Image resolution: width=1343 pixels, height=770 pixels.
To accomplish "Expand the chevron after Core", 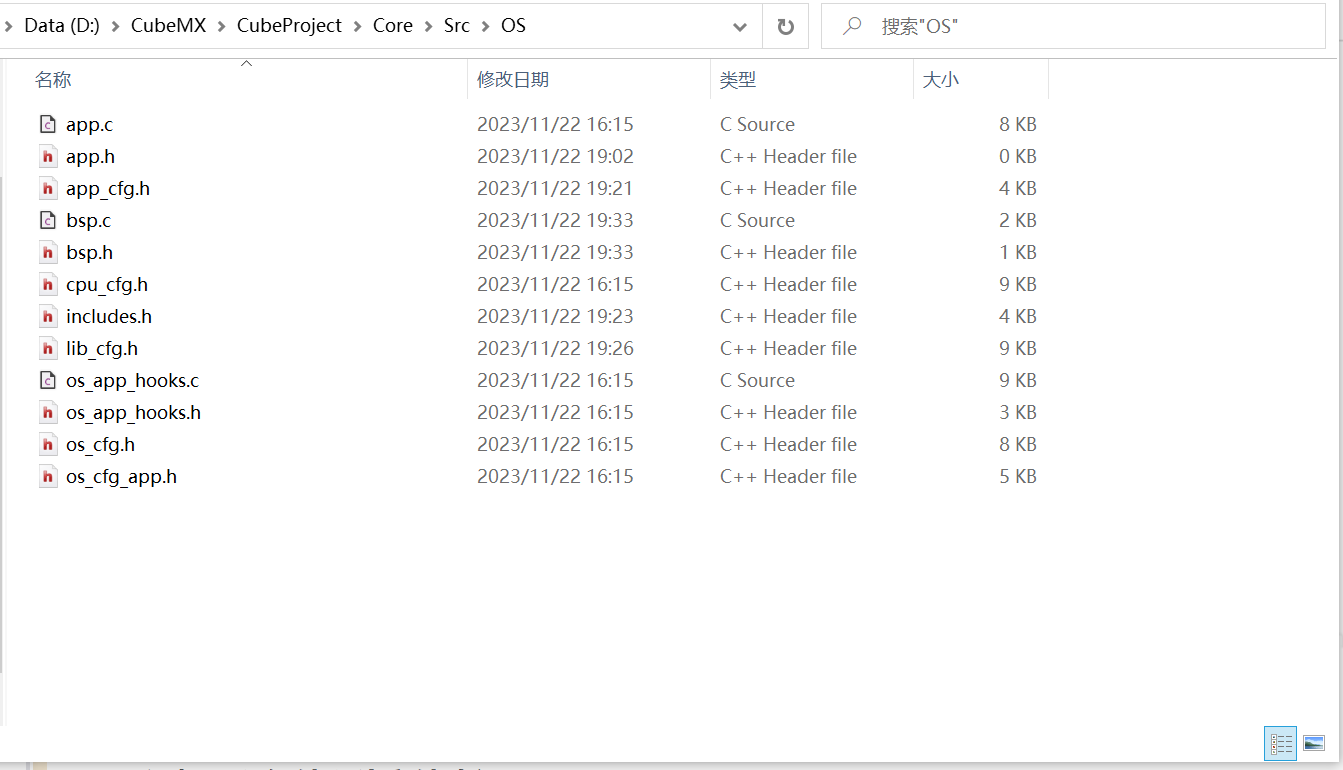I will pyautogui.click(x=428, y=26).
